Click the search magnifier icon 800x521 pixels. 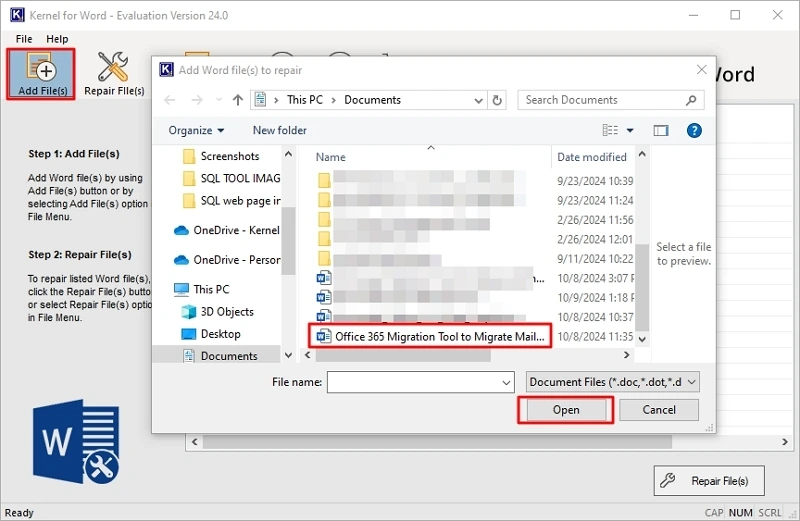[691, 100]
